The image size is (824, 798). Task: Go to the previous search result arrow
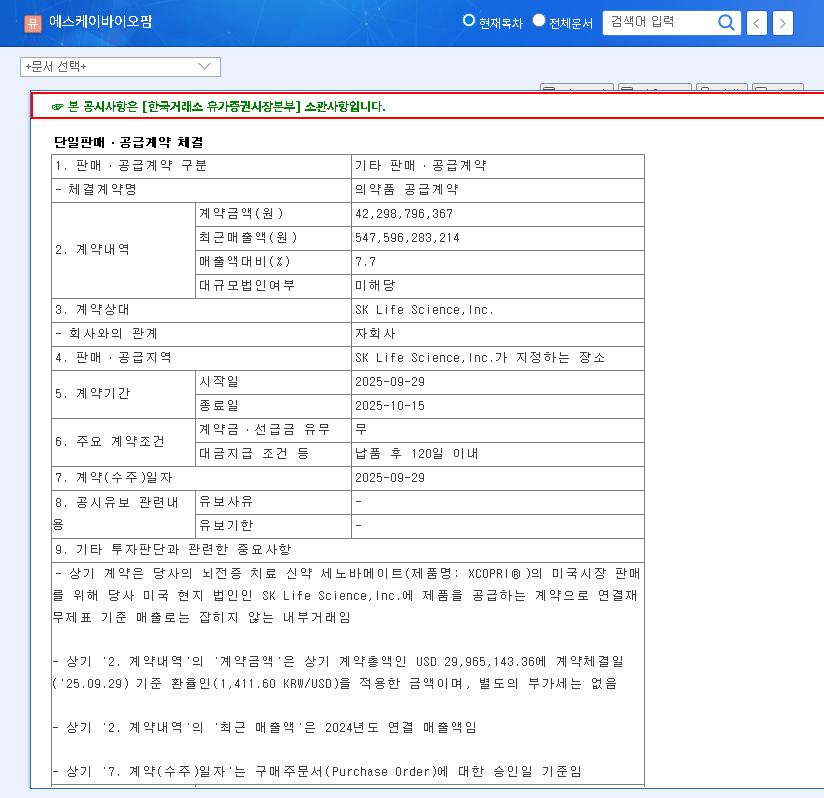756,23
